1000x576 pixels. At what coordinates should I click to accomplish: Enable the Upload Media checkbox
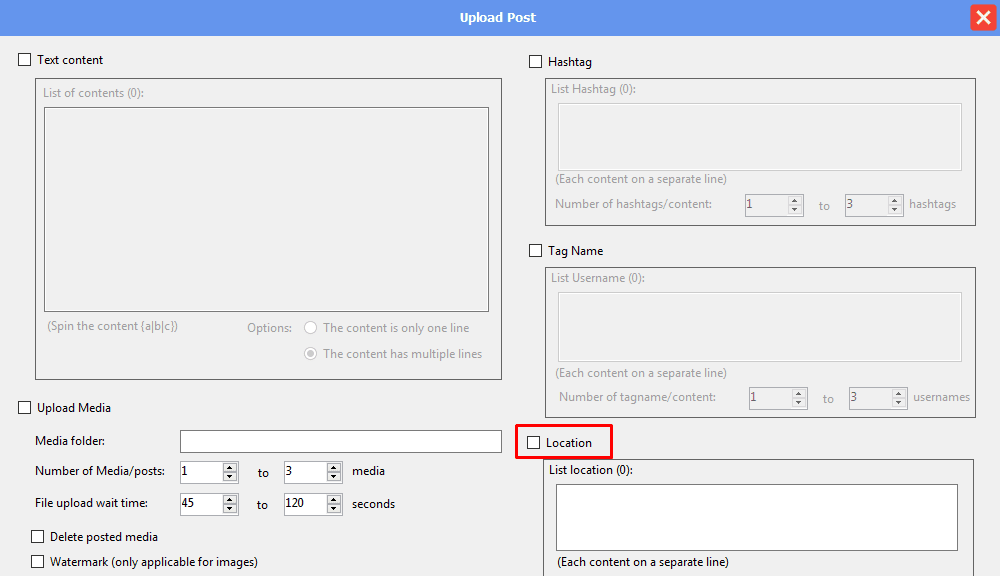click(25, 408)
